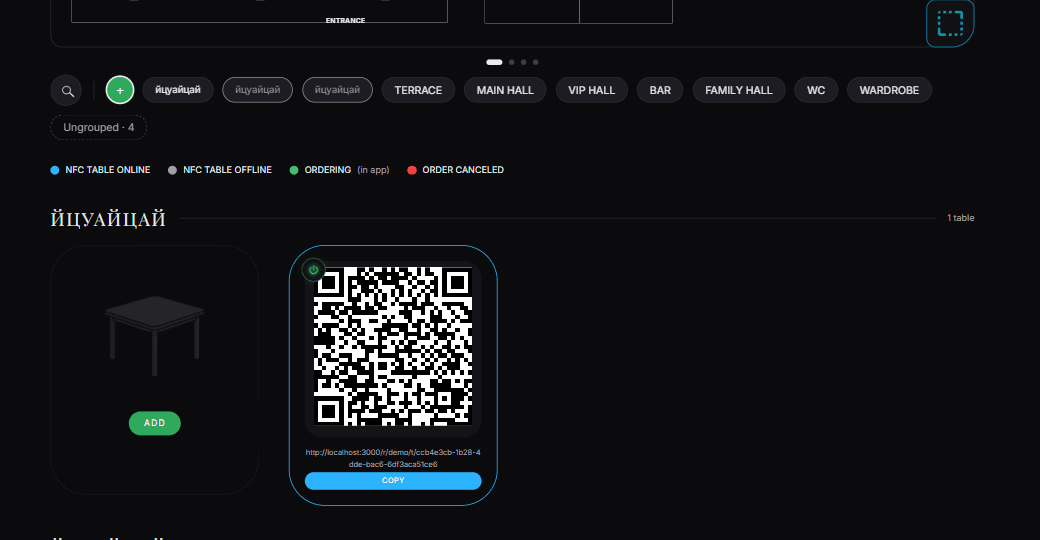Open the TERRACE zone tab

coord(418,90)
